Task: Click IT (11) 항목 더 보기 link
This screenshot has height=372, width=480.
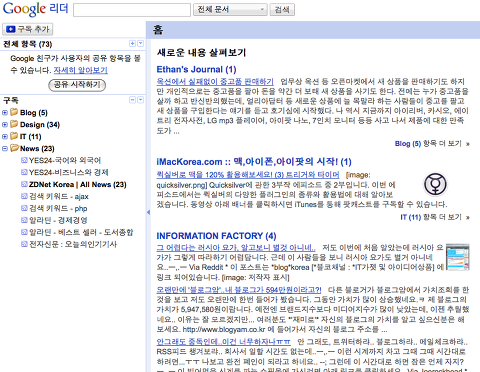Action: 435,217
